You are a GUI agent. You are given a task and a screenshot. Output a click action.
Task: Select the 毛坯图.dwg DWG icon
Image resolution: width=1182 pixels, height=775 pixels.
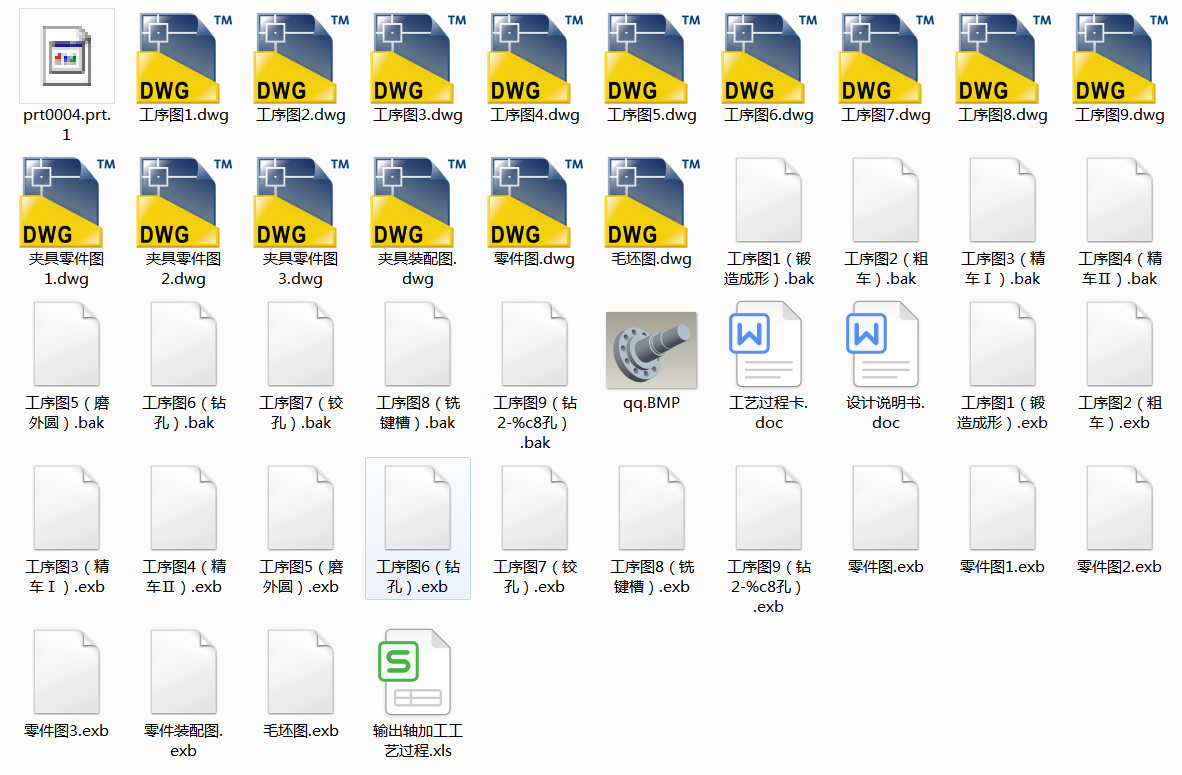[x=652, y=201]
